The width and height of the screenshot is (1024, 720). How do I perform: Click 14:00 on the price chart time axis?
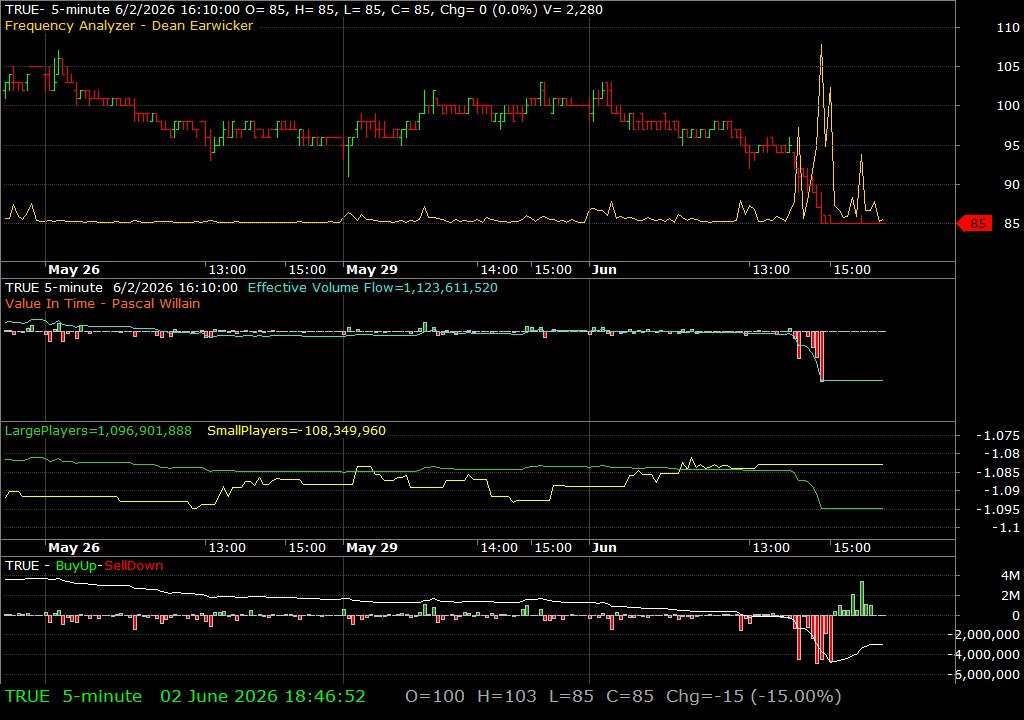[499, 269]
